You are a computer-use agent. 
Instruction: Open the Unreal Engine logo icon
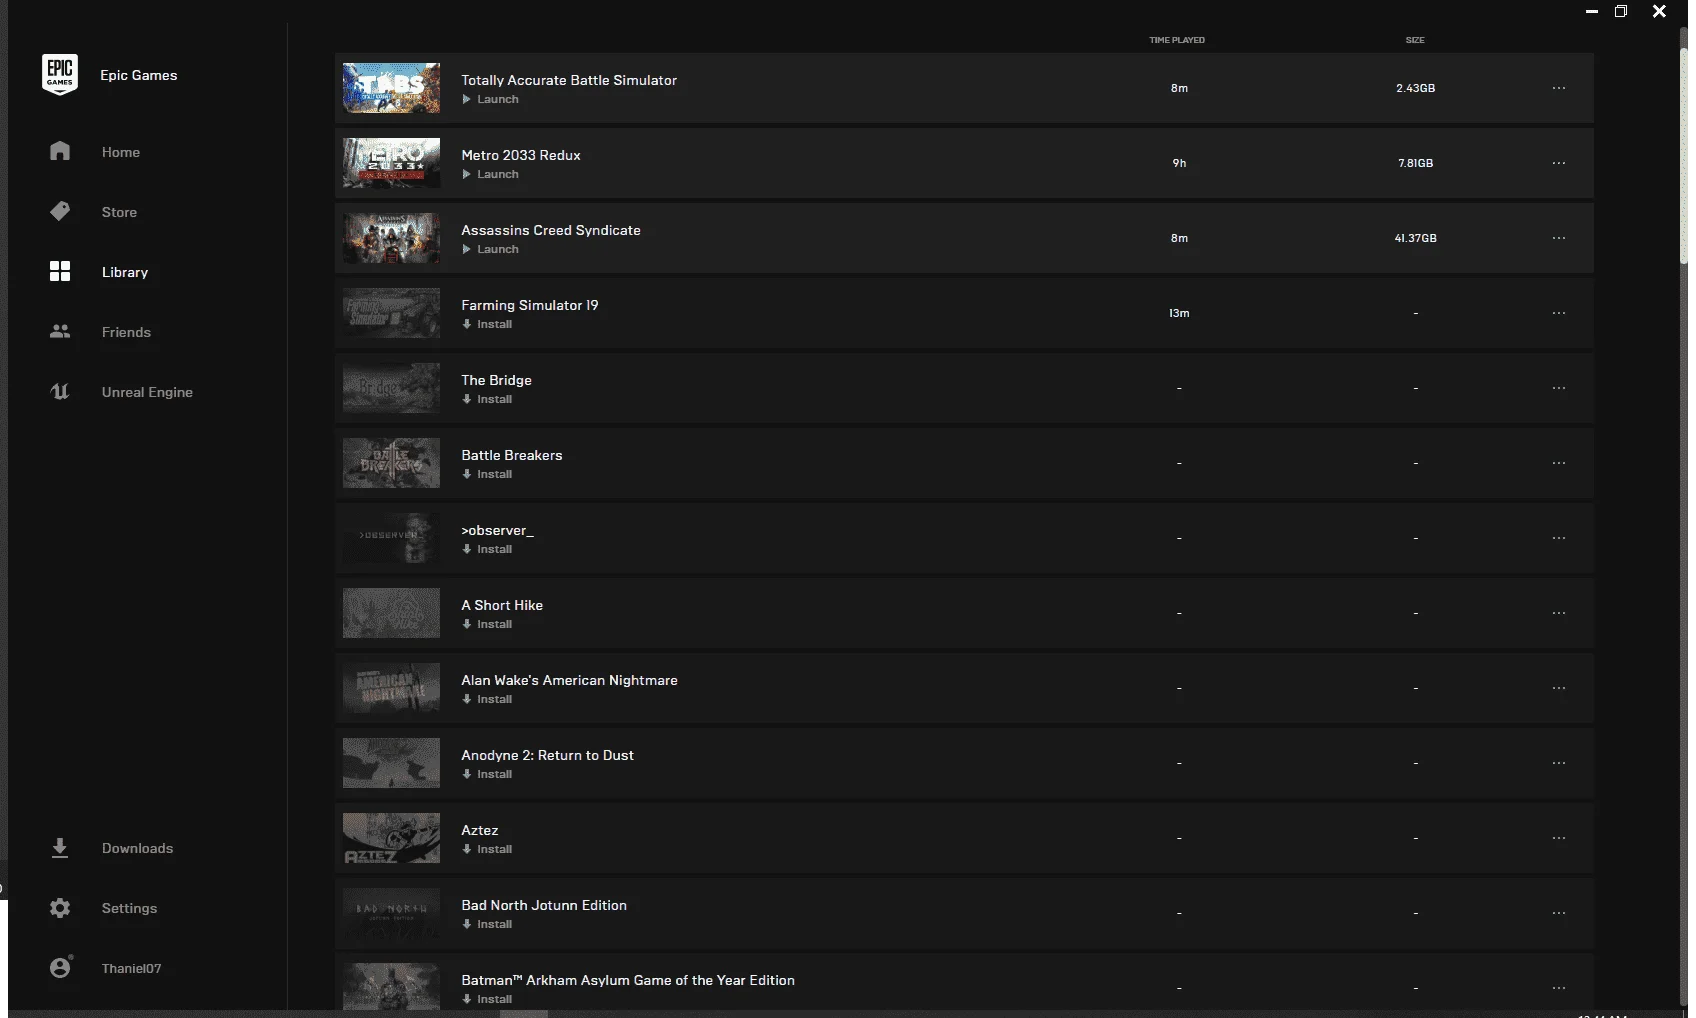click(60, 391)
